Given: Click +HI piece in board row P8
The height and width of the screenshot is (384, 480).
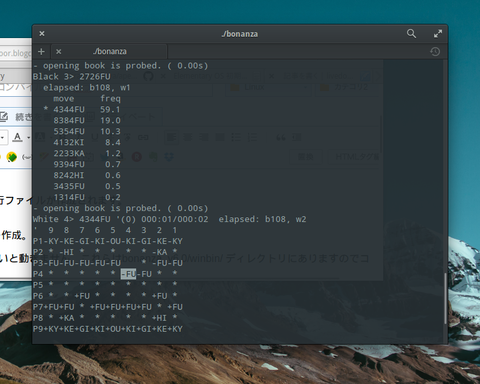Looking at the screenshot, I should tap(159, 318).
